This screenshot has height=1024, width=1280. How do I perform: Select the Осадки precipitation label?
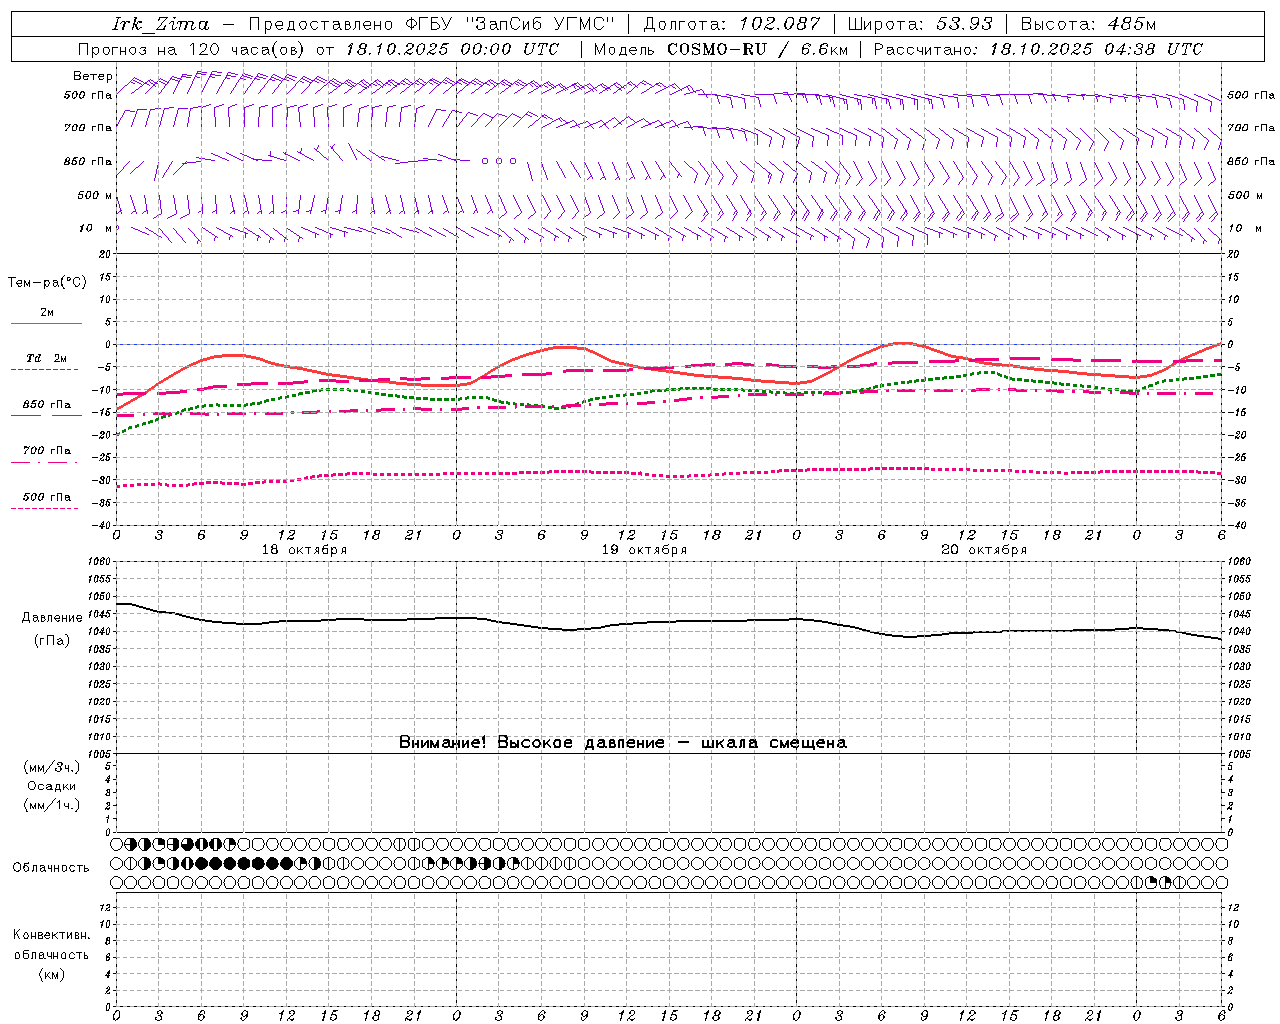52,786
